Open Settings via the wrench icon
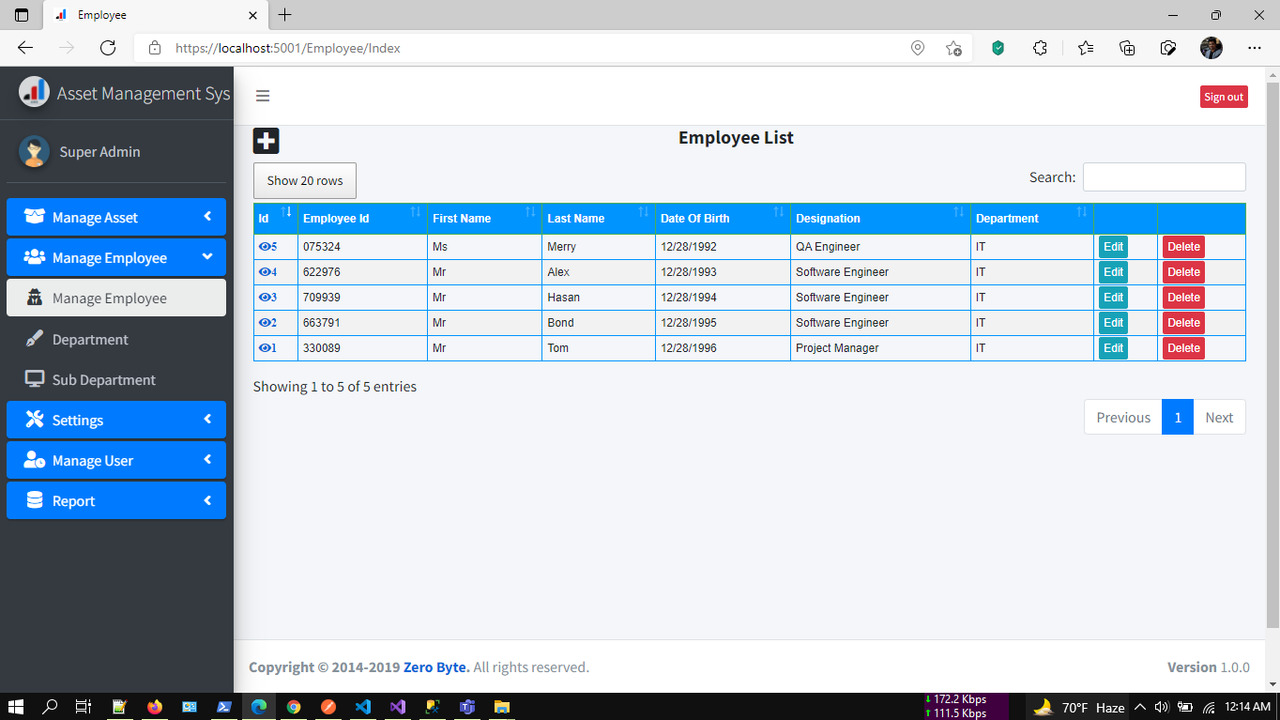The width and height of the screenshot is (1280, 720). [34, 419]
